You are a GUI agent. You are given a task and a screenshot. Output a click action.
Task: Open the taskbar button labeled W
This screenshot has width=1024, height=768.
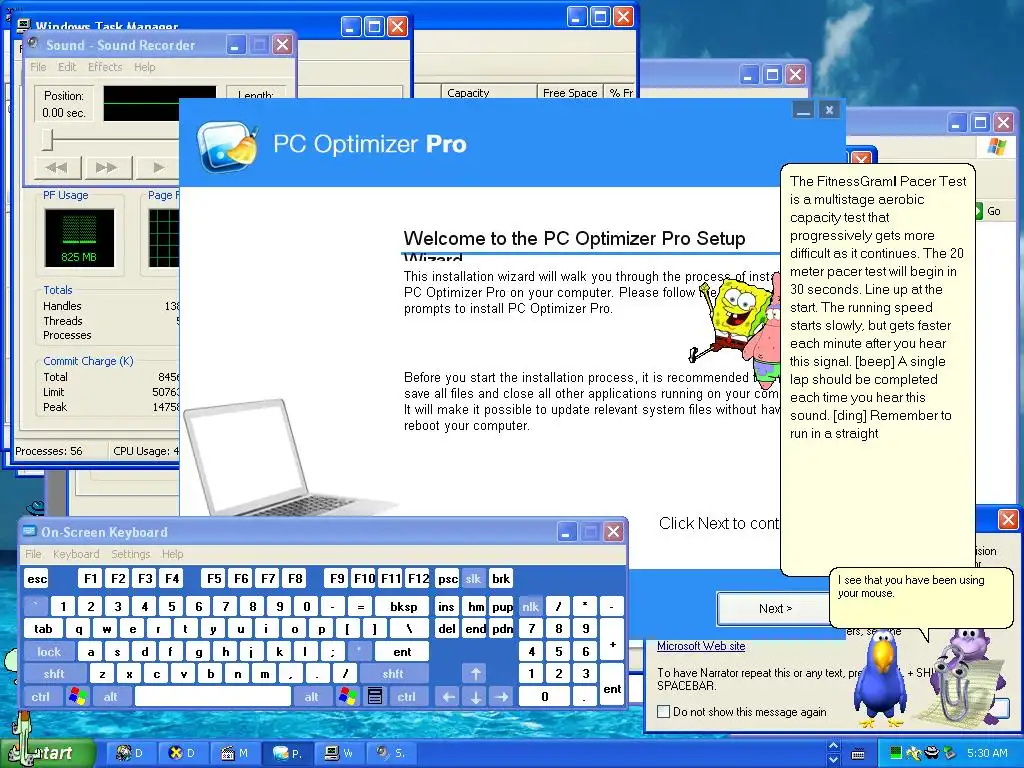pos(340,753)
